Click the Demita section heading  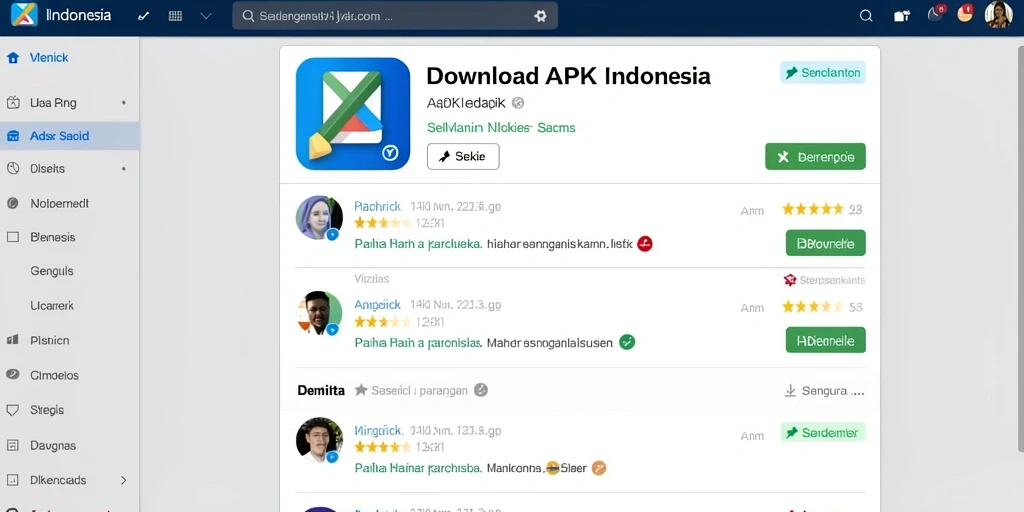[321, 391]
